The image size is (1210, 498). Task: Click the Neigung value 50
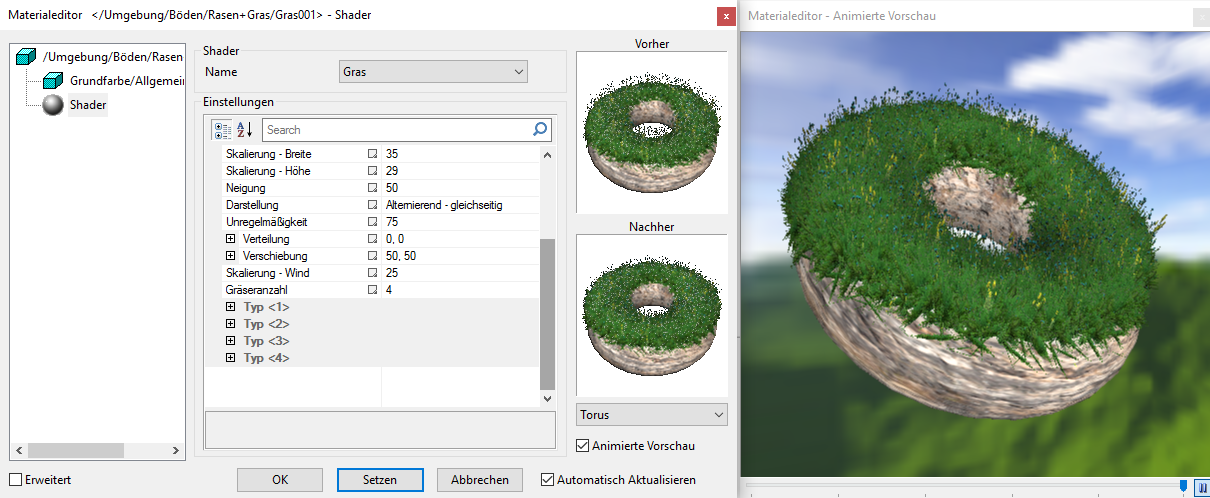pos(391,188)
